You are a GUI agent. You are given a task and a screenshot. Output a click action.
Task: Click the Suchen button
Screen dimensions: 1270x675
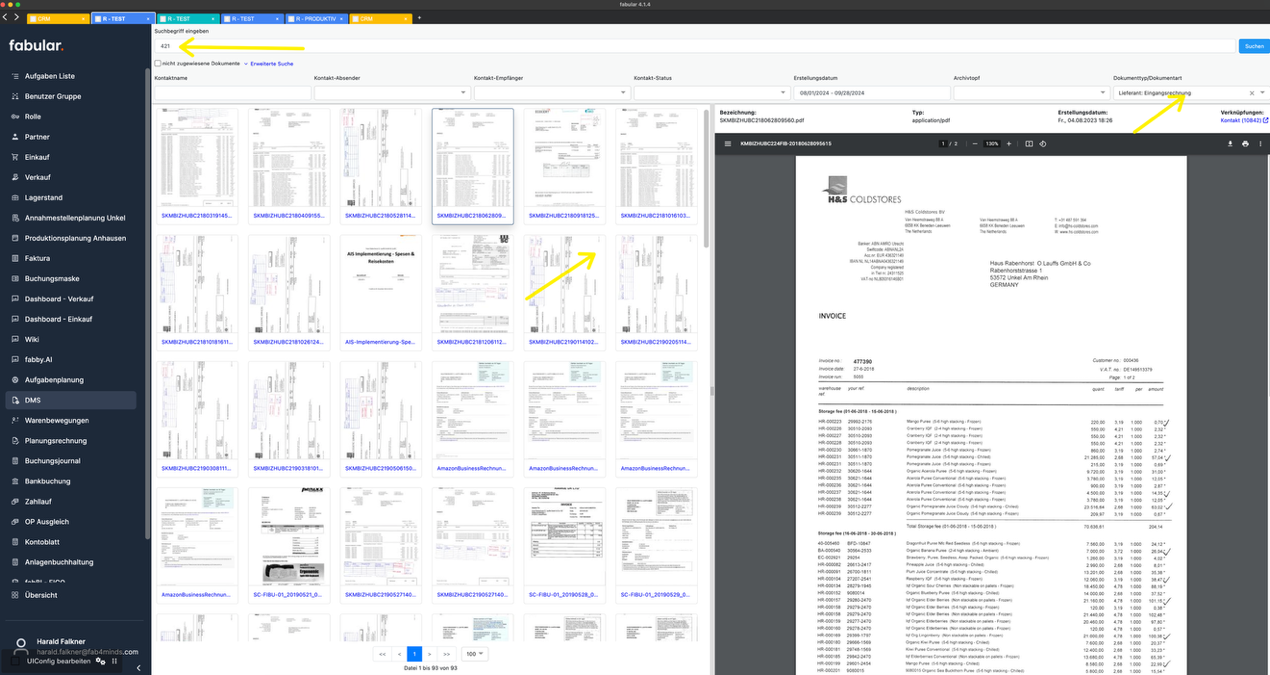1252,45
